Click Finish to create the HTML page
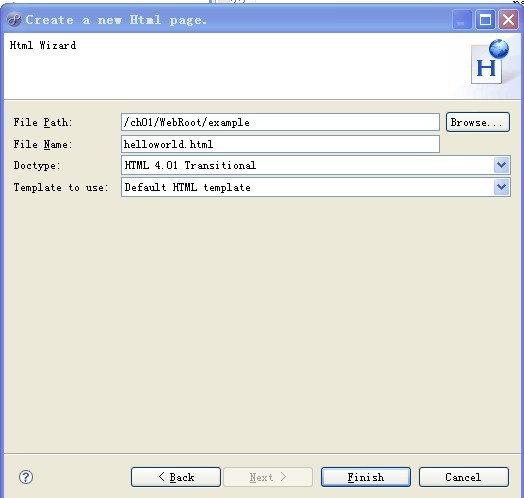Image resolution: width=524 pixels, height=498 pixels. (x=366, y=477)
